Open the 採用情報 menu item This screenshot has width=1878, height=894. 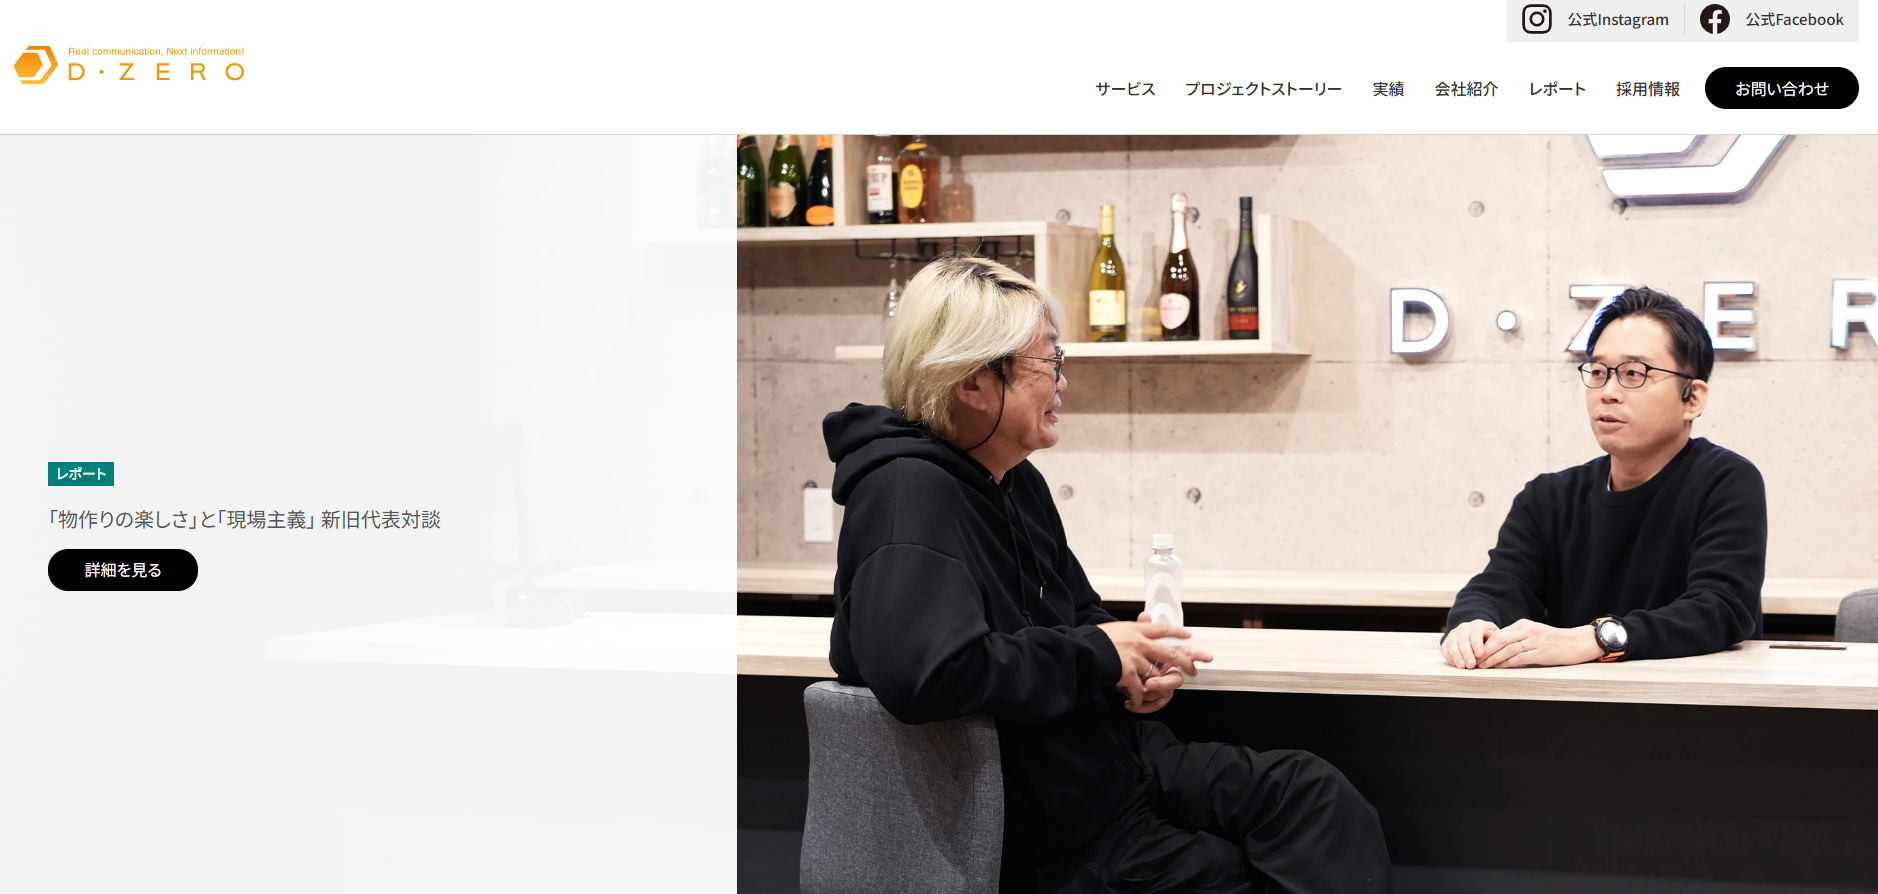click(x=1648, y=89)
